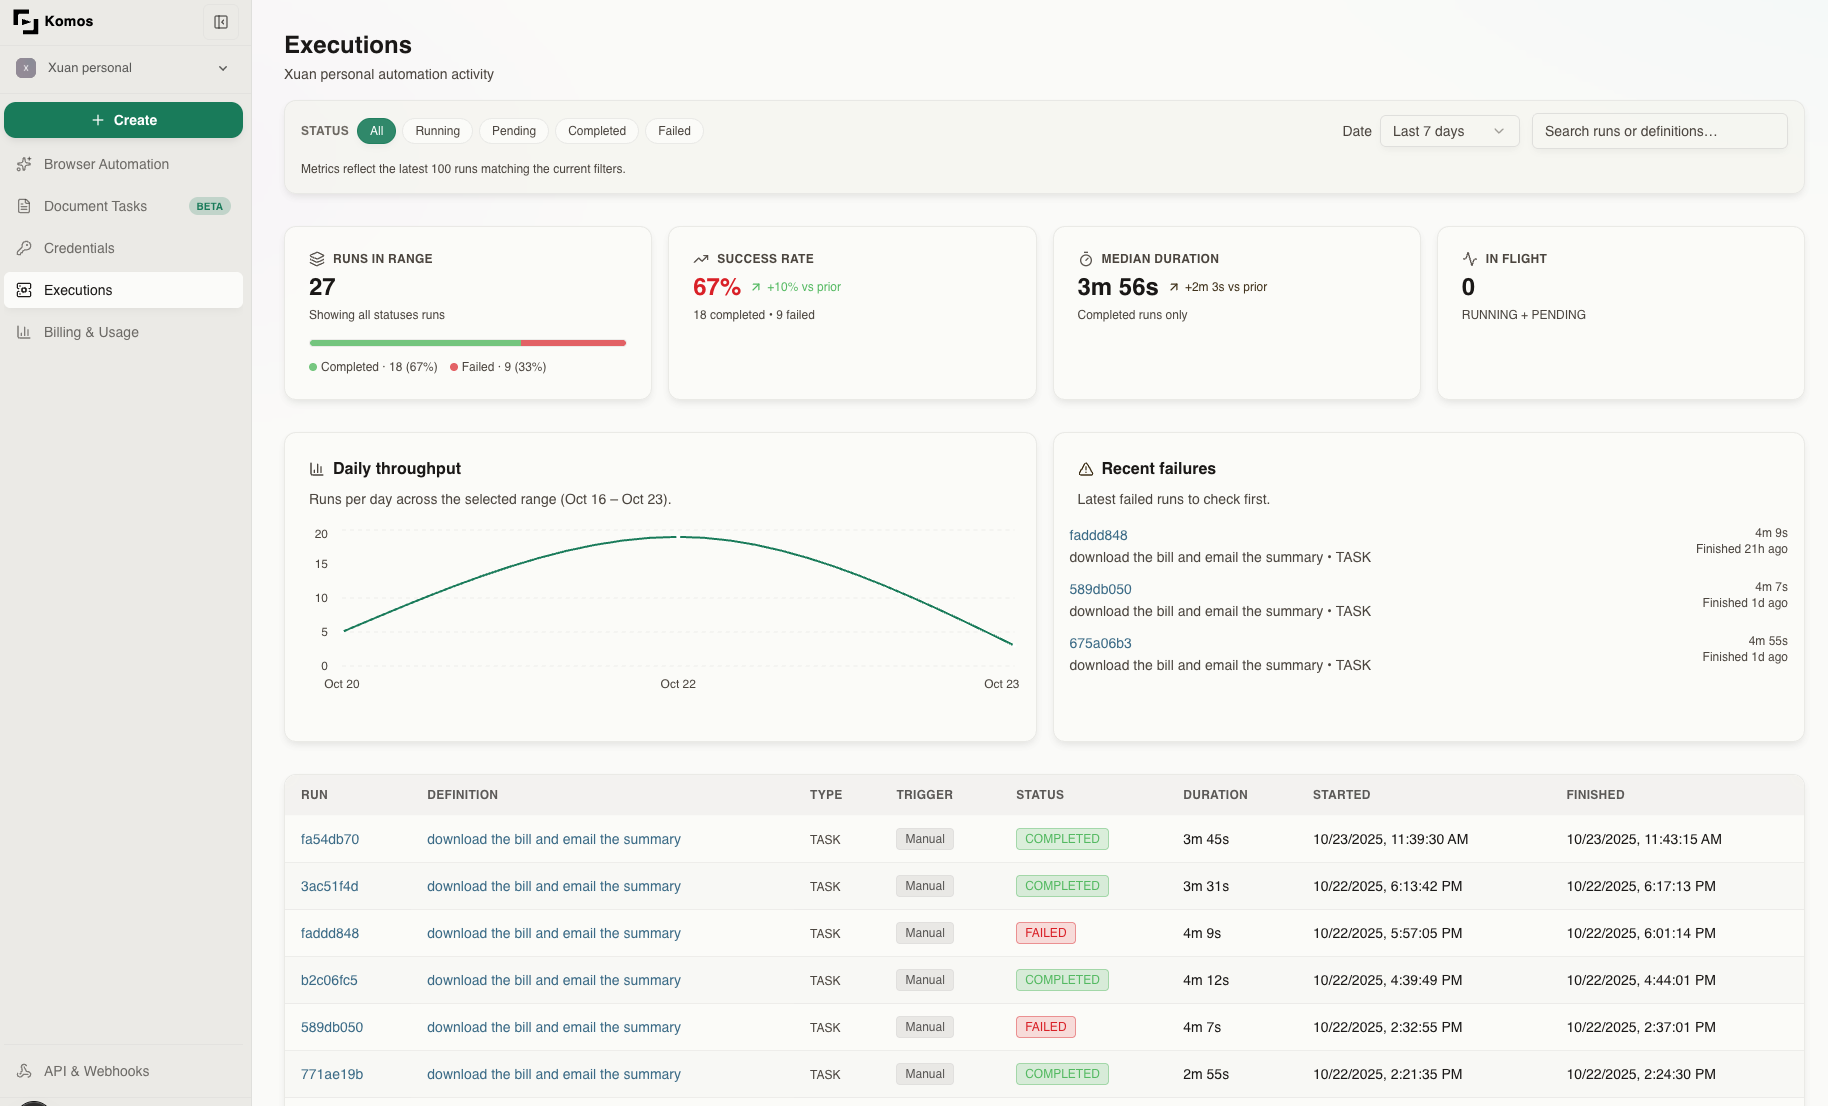Switch to the All status tab

pos(376,131)
